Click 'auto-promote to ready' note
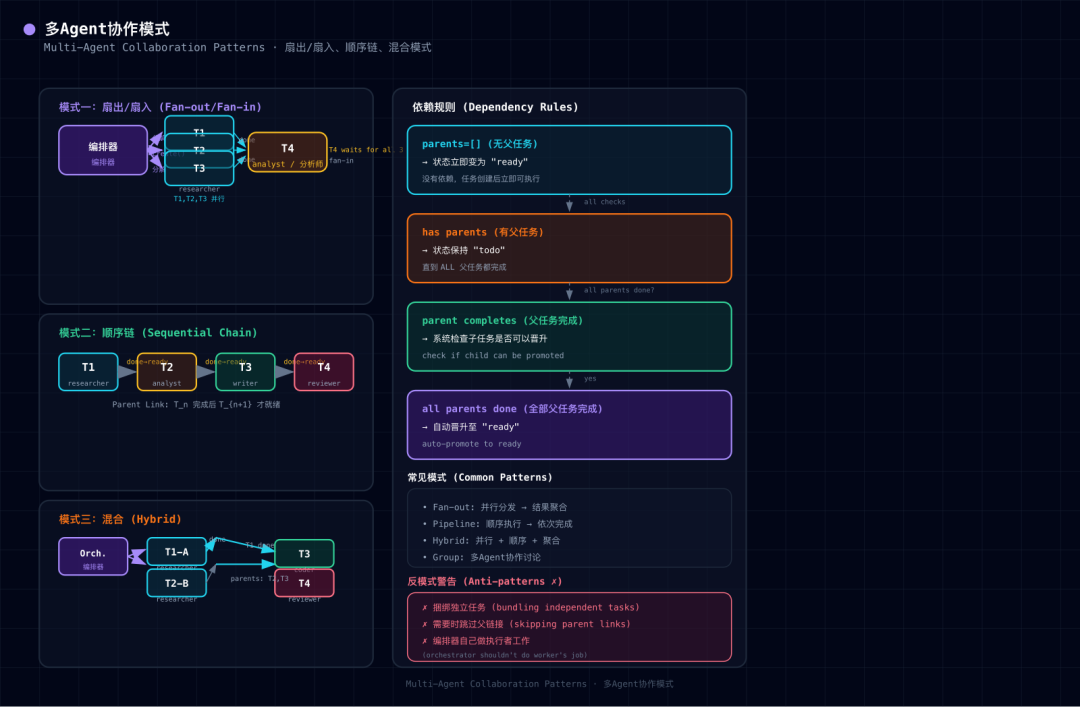This screenshot has height=707, width=1080. tap(472, 444)
